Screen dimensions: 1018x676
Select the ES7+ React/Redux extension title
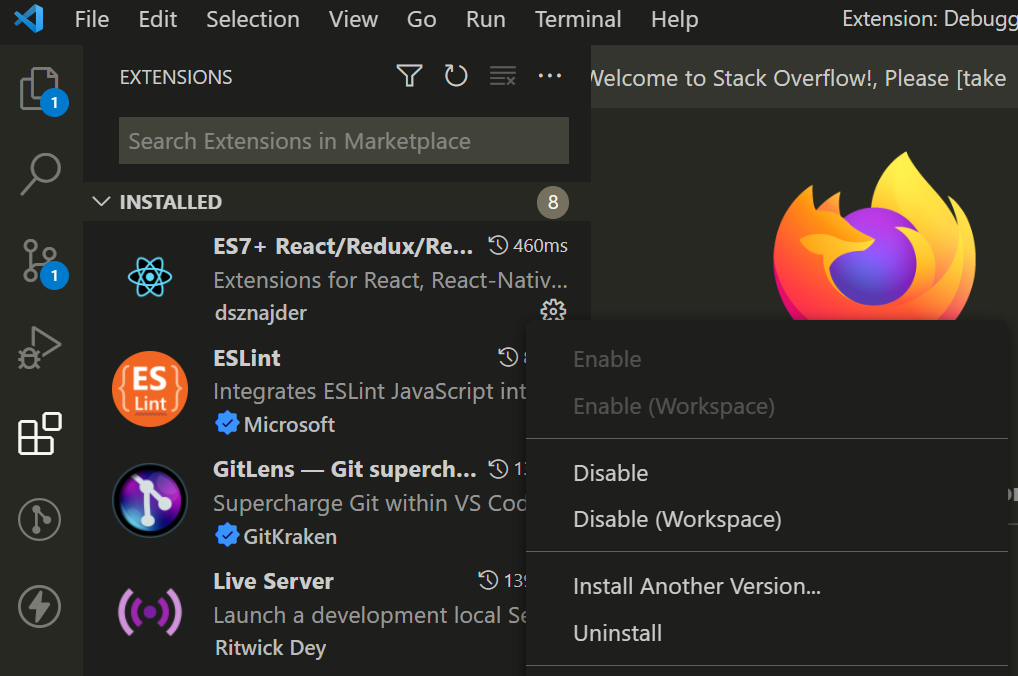point(343,246)
